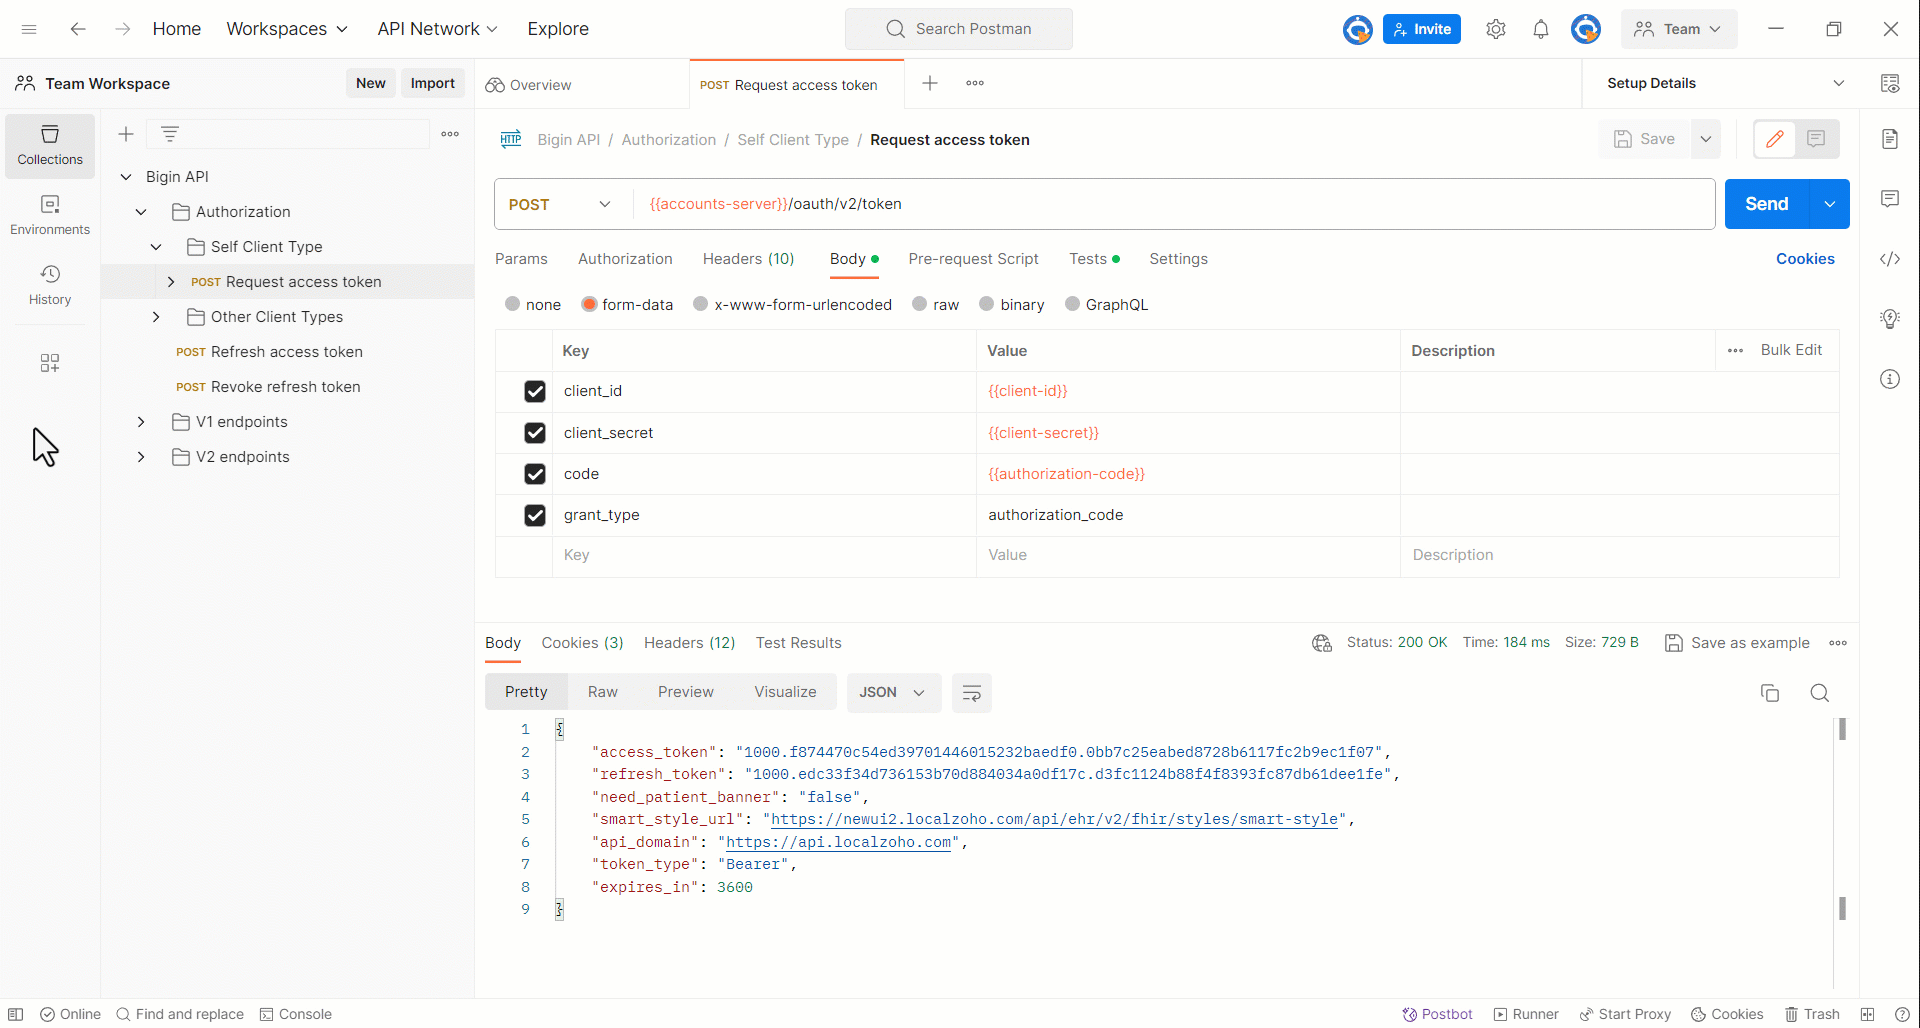The width and height of the screenshot is (1920, 1028).
Task: Open the JSON response format dropdown
Action: (x=893, y=692)
